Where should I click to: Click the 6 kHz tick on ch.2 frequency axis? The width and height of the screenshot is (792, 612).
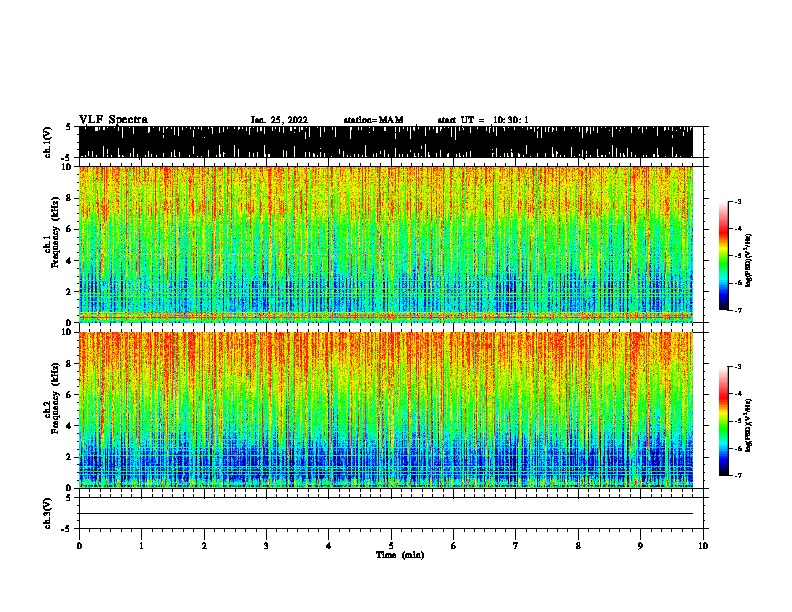[69, 394]
